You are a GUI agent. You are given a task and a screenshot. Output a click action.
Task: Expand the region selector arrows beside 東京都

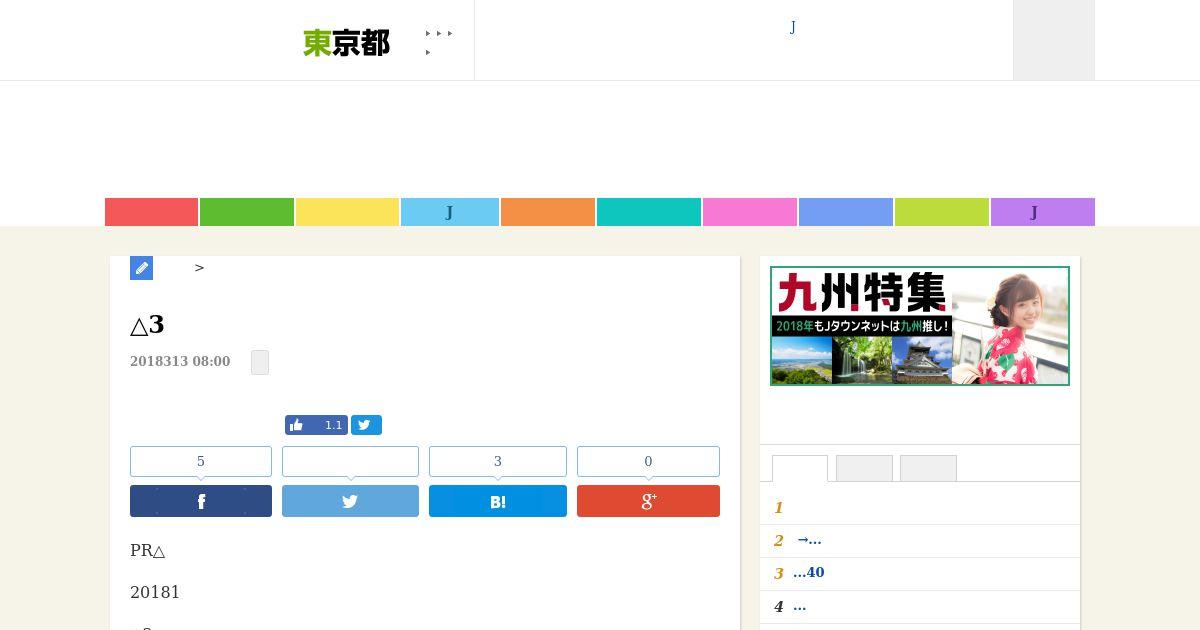[x=439, y=42]
